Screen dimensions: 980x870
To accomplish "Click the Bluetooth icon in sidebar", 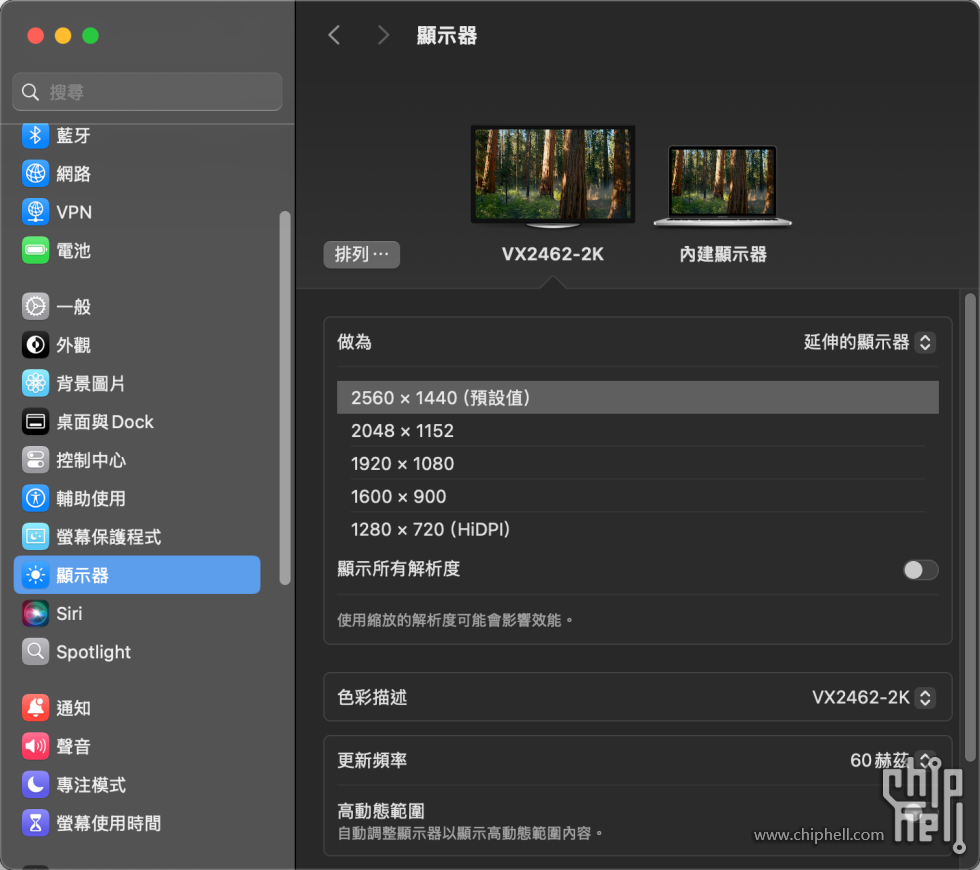I will [x=36, y=136].
